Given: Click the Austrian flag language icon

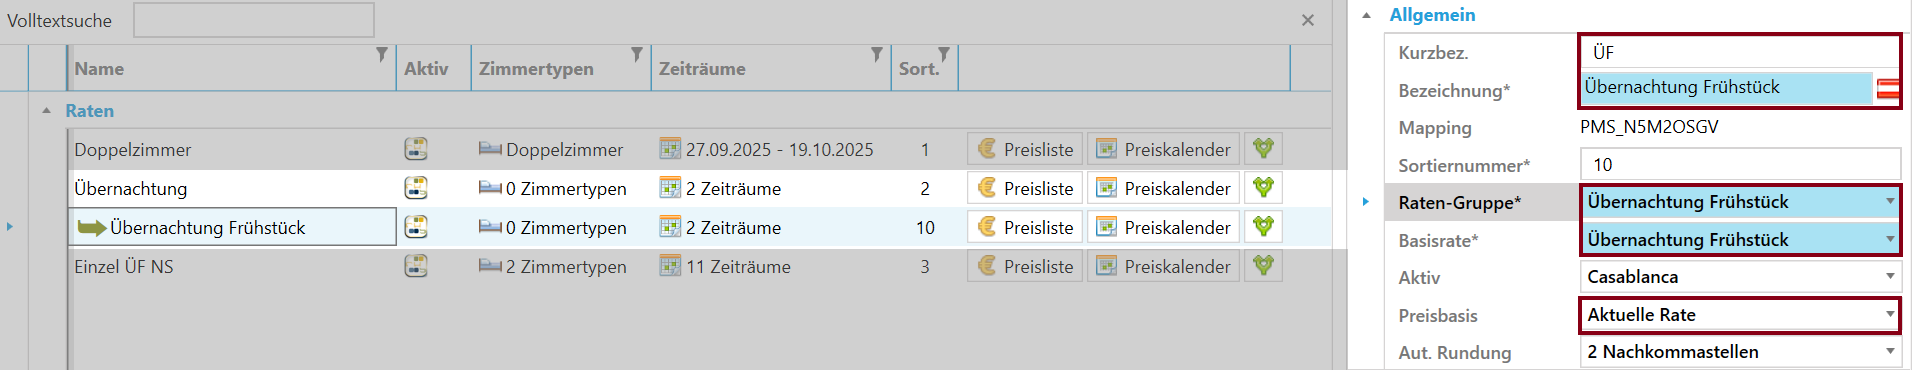Looking at the screenshot, I should point(1888,89).
